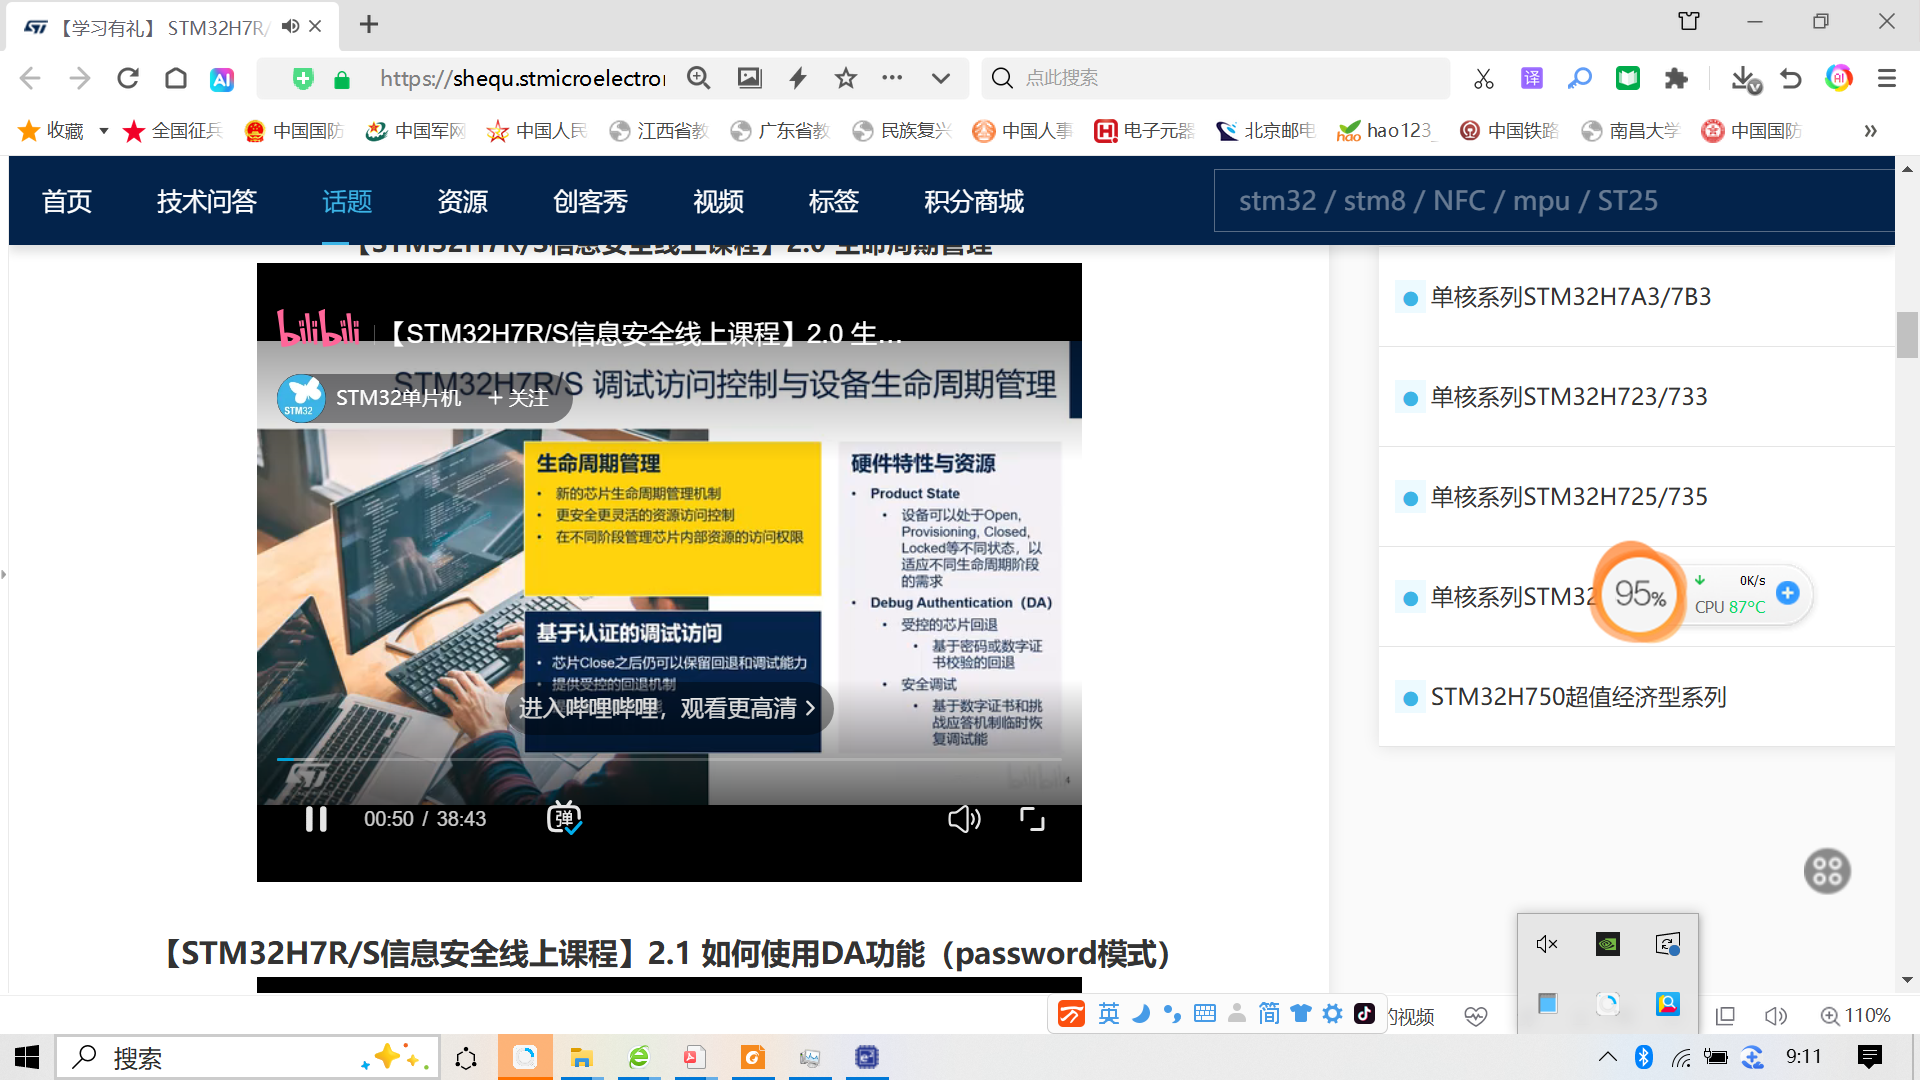
Task: Bookmark this page with the star icon
Action: (846, 78)
